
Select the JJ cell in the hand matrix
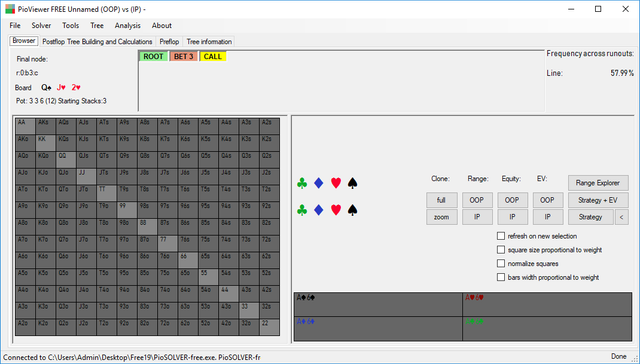[87, 177]
